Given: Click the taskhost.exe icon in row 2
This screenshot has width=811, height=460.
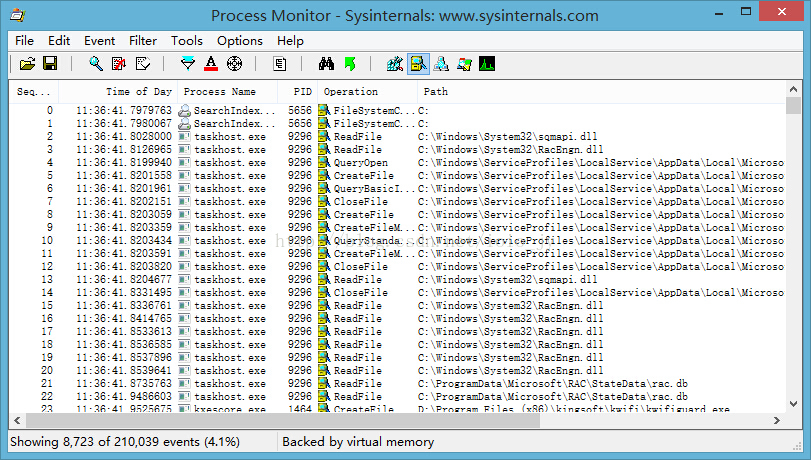Looking at the screenshot, I should (x=184, y=137).
